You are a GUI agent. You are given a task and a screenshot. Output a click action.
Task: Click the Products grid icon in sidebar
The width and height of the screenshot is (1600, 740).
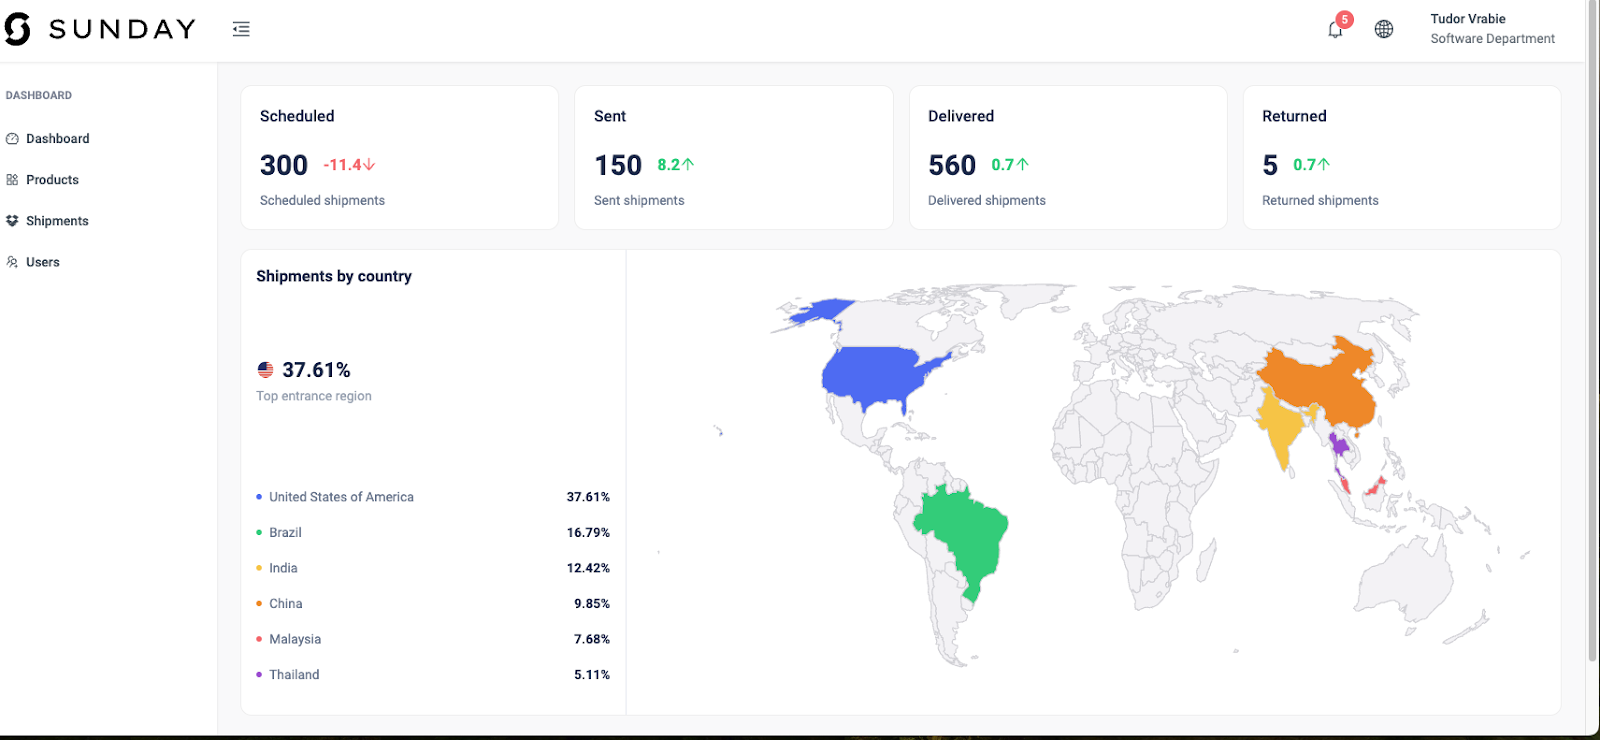(12, 180)
